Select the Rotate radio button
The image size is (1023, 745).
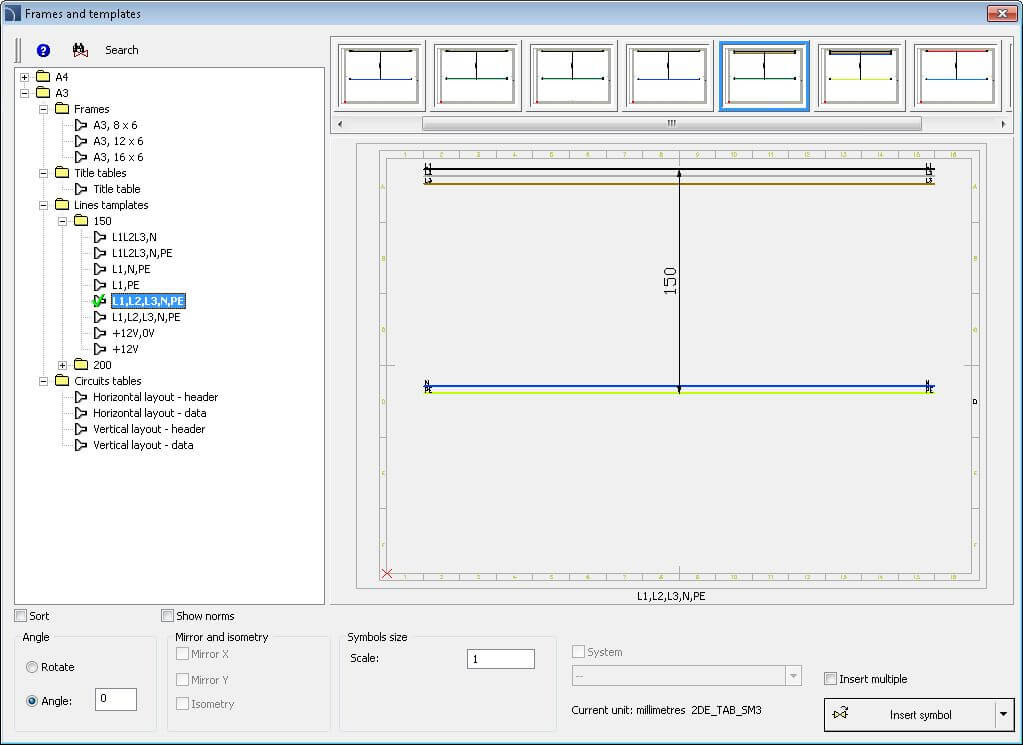coord(33,667)
